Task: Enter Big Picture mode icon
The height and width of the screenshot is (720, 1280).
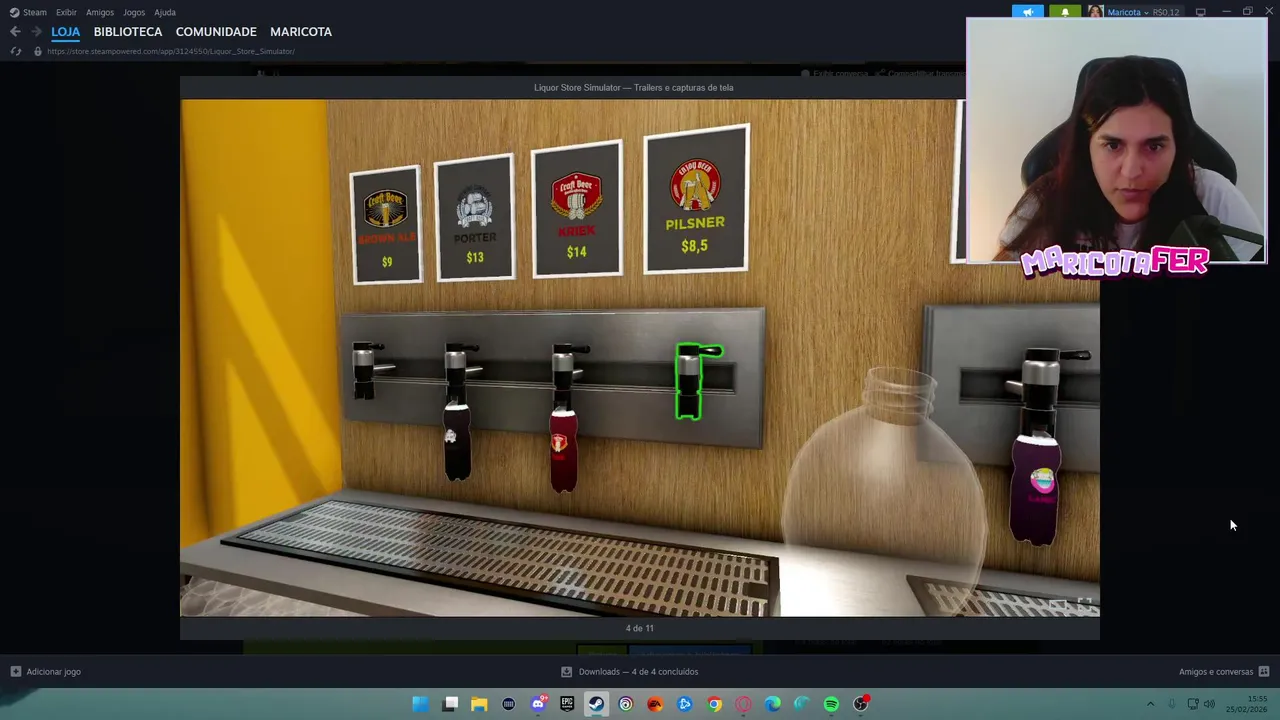Action: click(1201, 12)
